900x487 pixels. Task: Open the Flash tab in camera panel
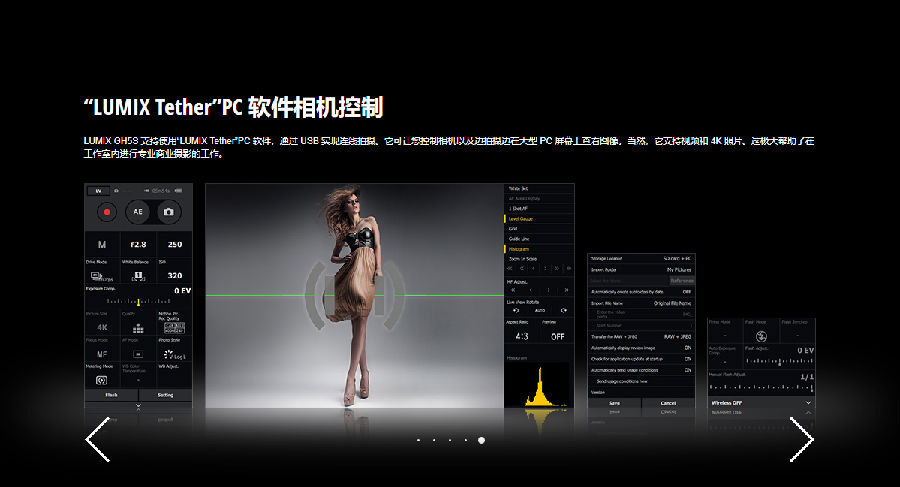(111, 395)
